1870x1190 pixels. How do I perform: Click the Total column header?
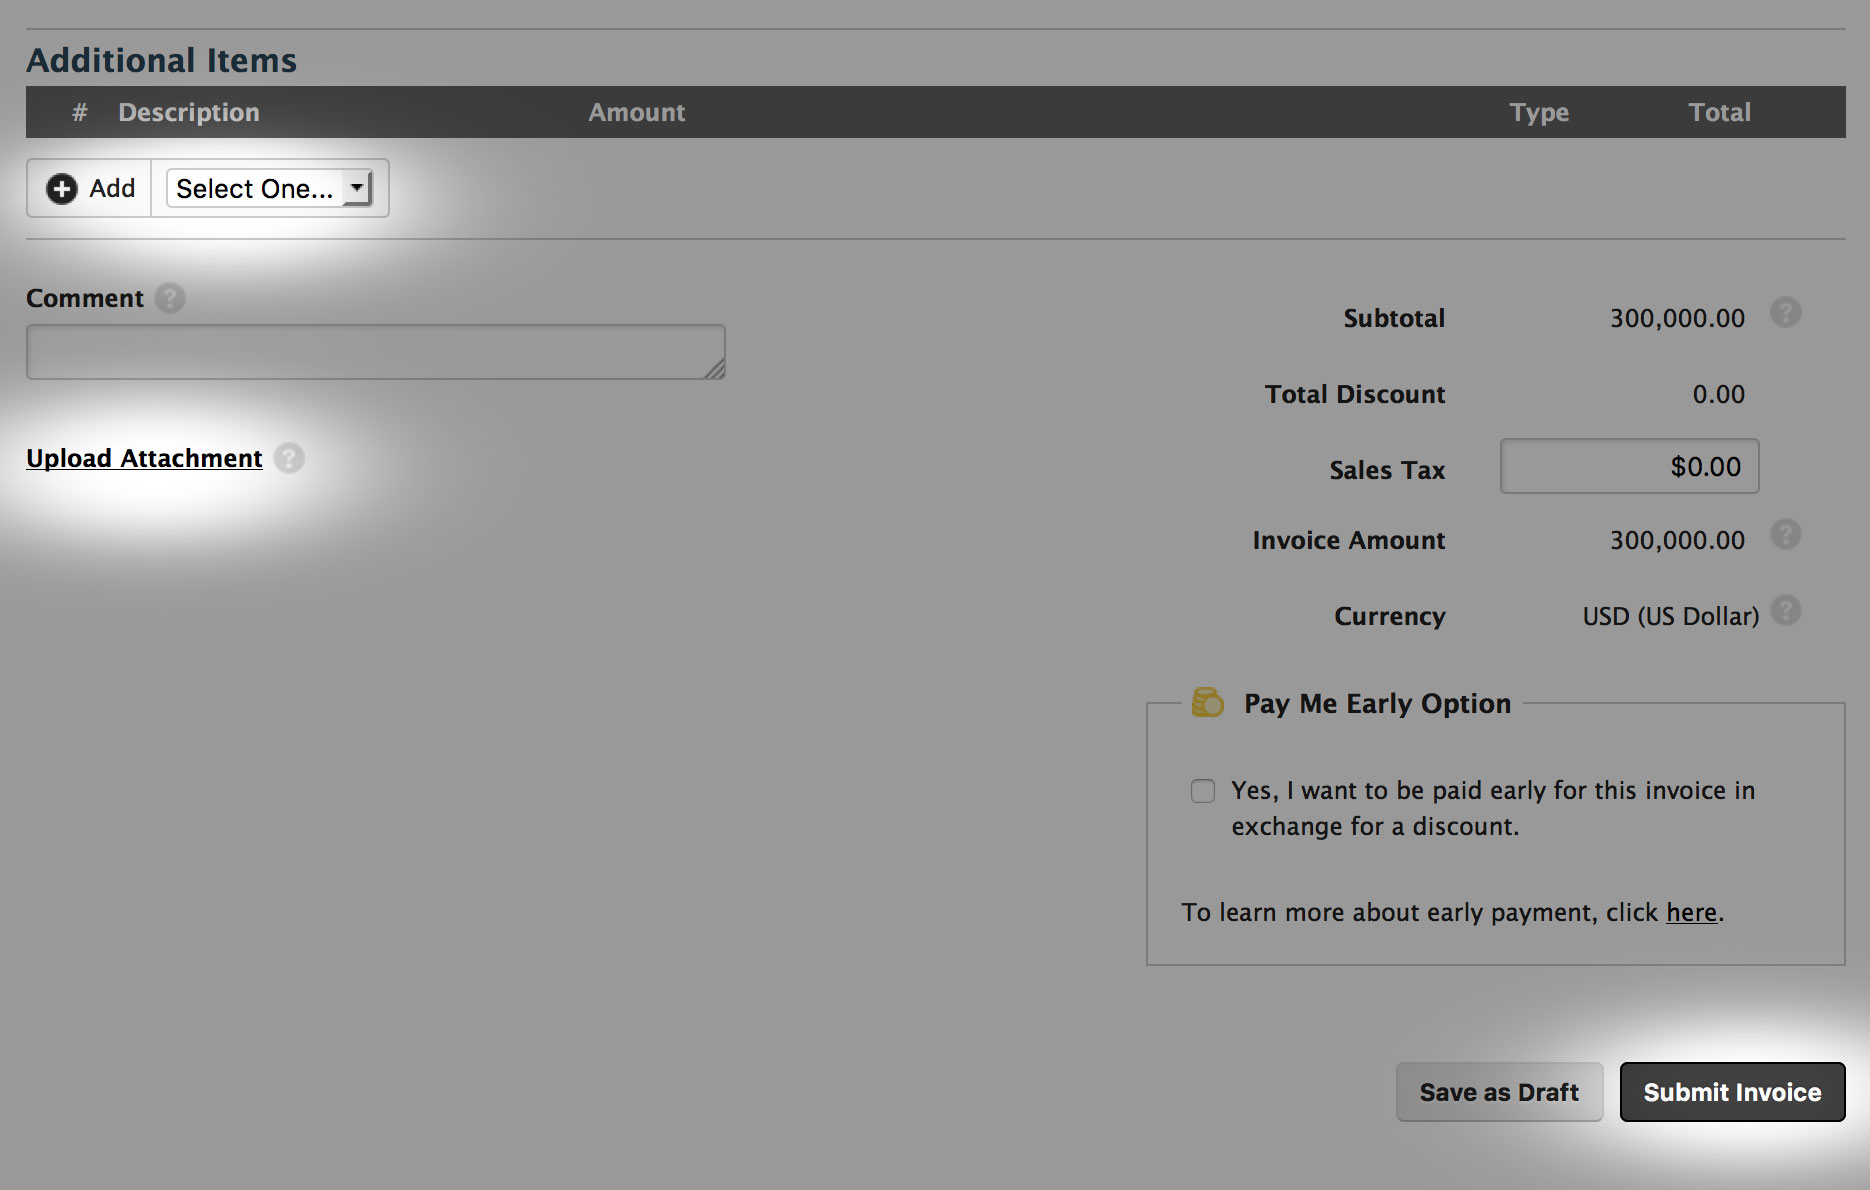click(1719, 112)
